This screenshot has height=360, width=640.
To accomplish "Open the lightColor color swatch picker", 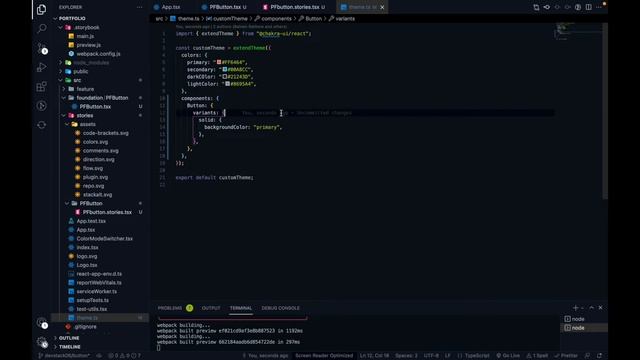I will [x=228, y=84].
